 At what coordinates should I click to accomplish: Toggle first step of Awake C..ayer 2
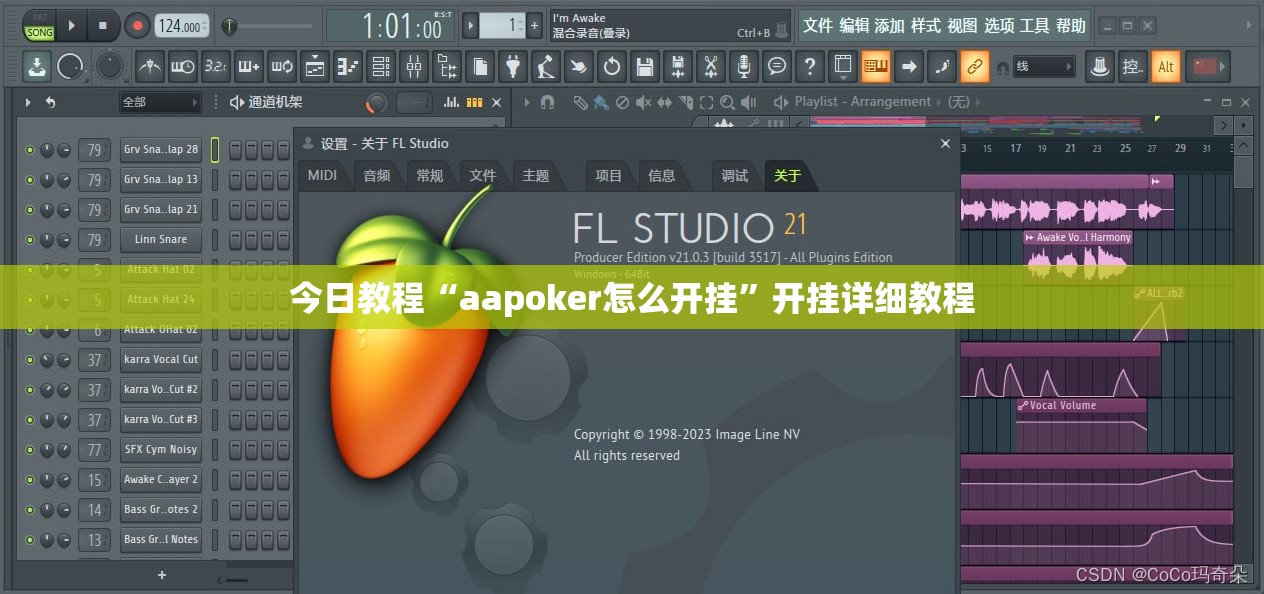(x=236, y=480)
